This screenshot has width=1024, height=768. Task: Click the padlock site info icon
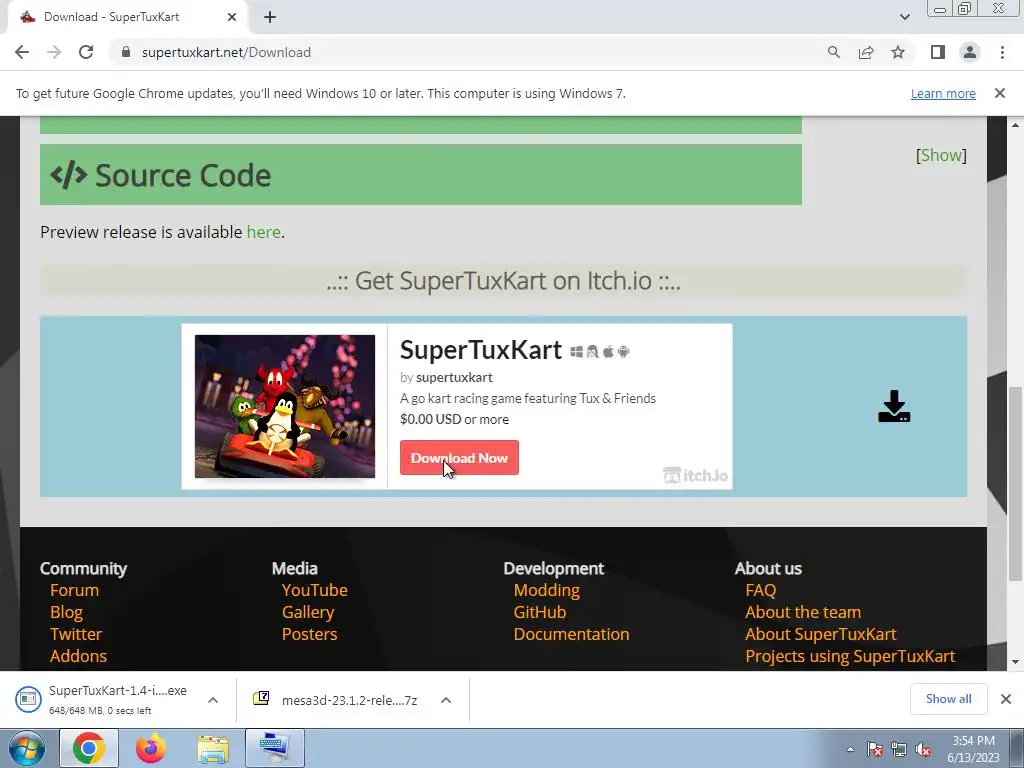pos(126,52)
